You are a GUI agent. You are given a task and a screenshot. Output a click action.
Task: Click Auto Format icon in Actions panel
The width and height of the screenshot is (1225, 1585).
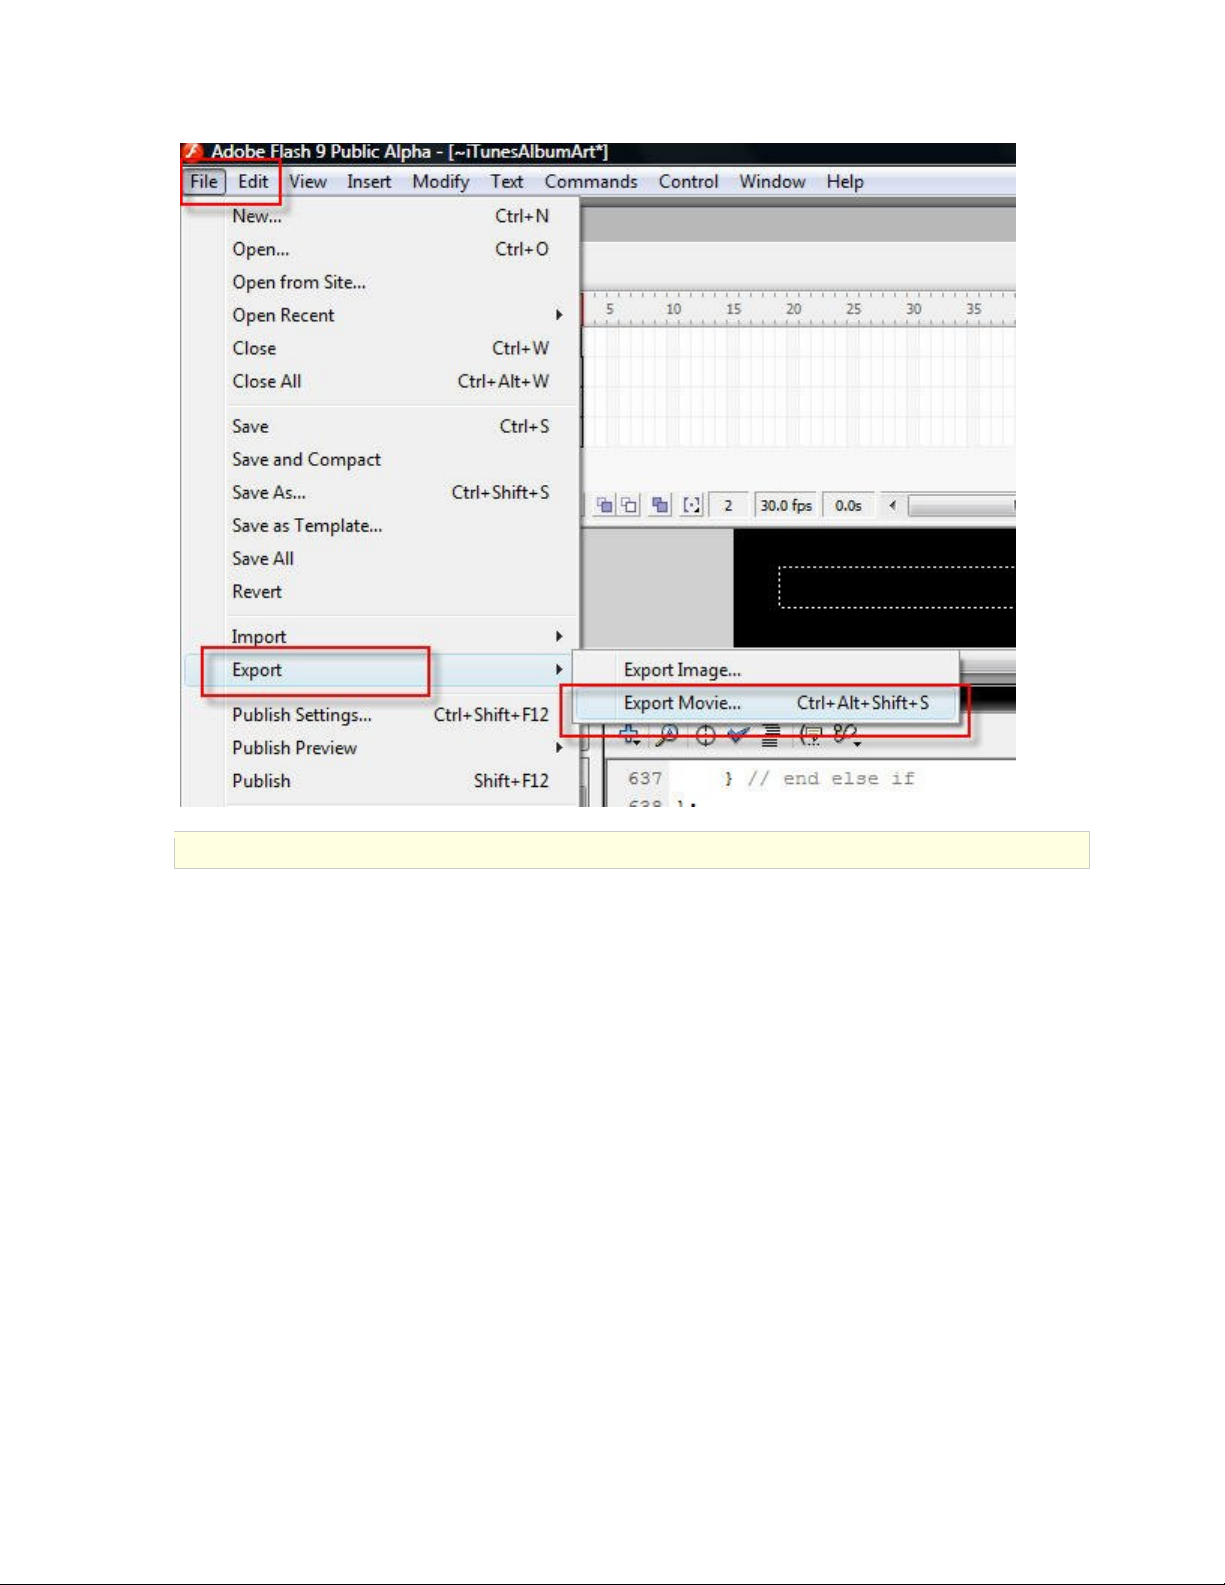[771, 738]
